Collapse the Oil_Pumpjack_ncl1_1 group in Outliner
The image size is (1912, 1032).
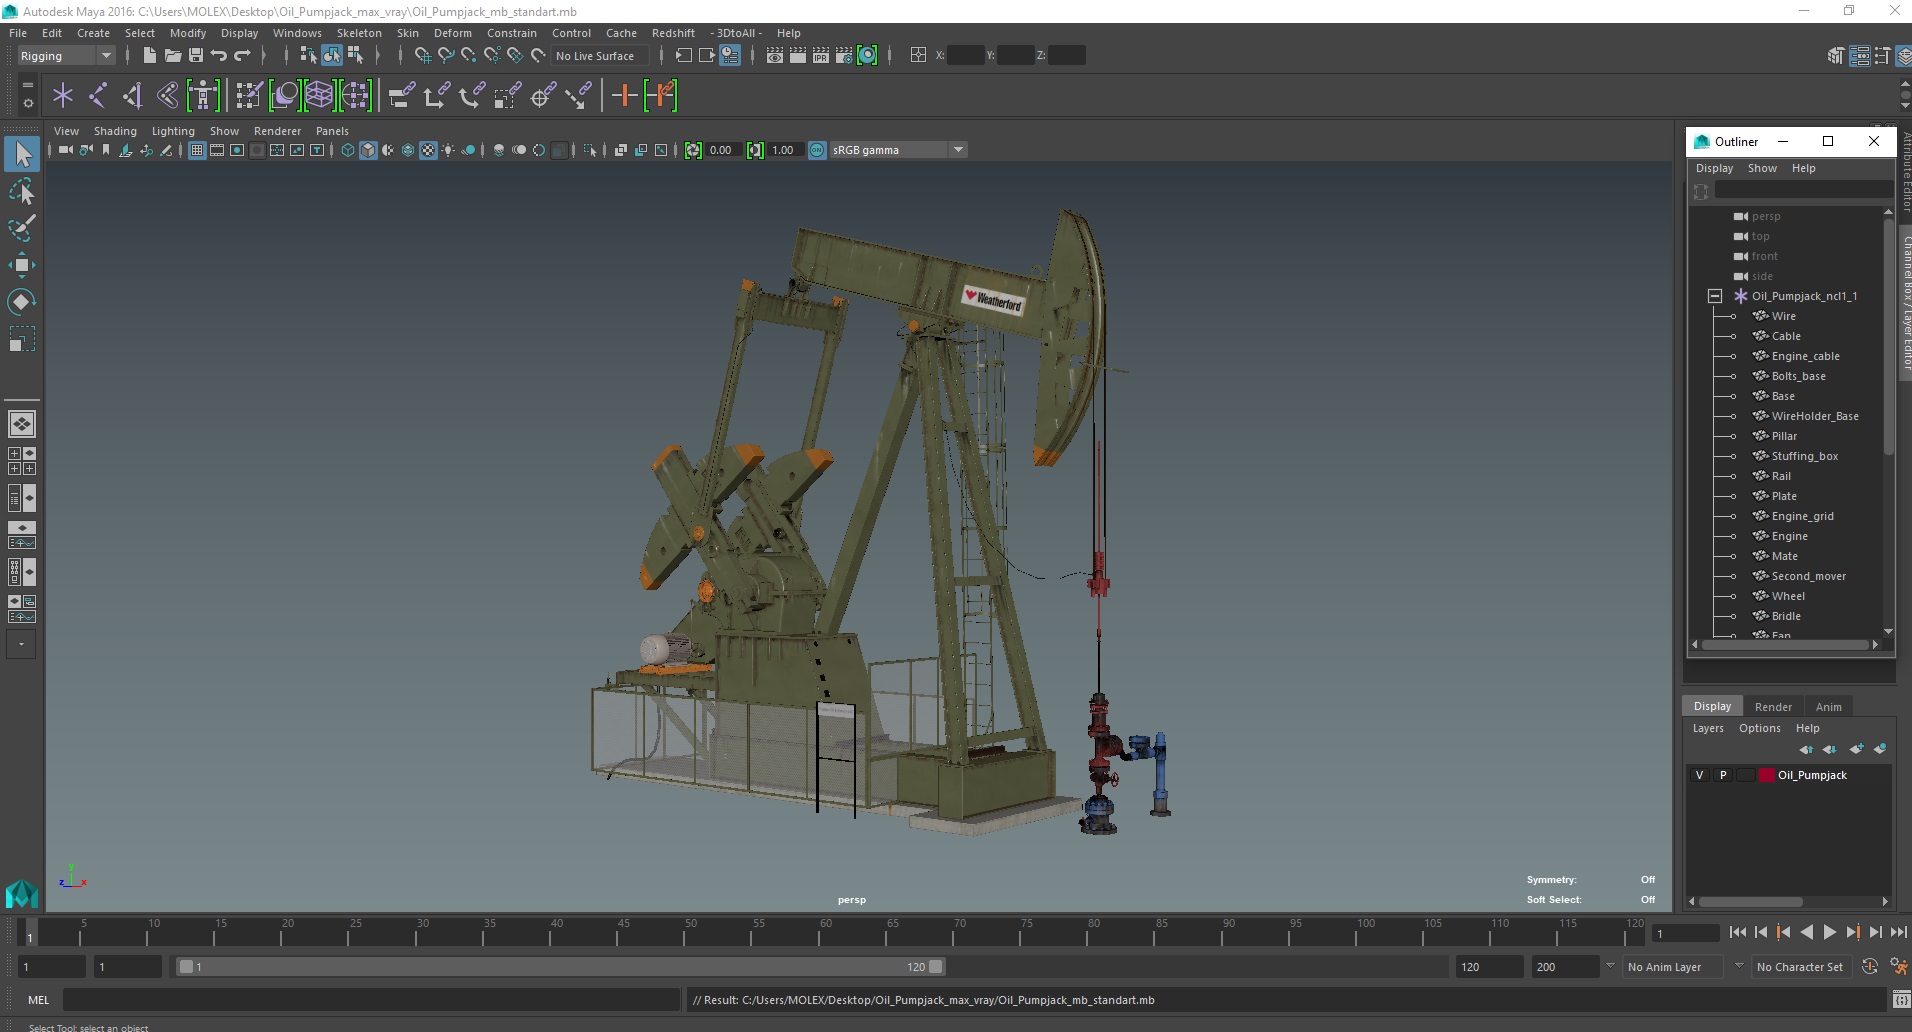click(x=1714, y=296)
